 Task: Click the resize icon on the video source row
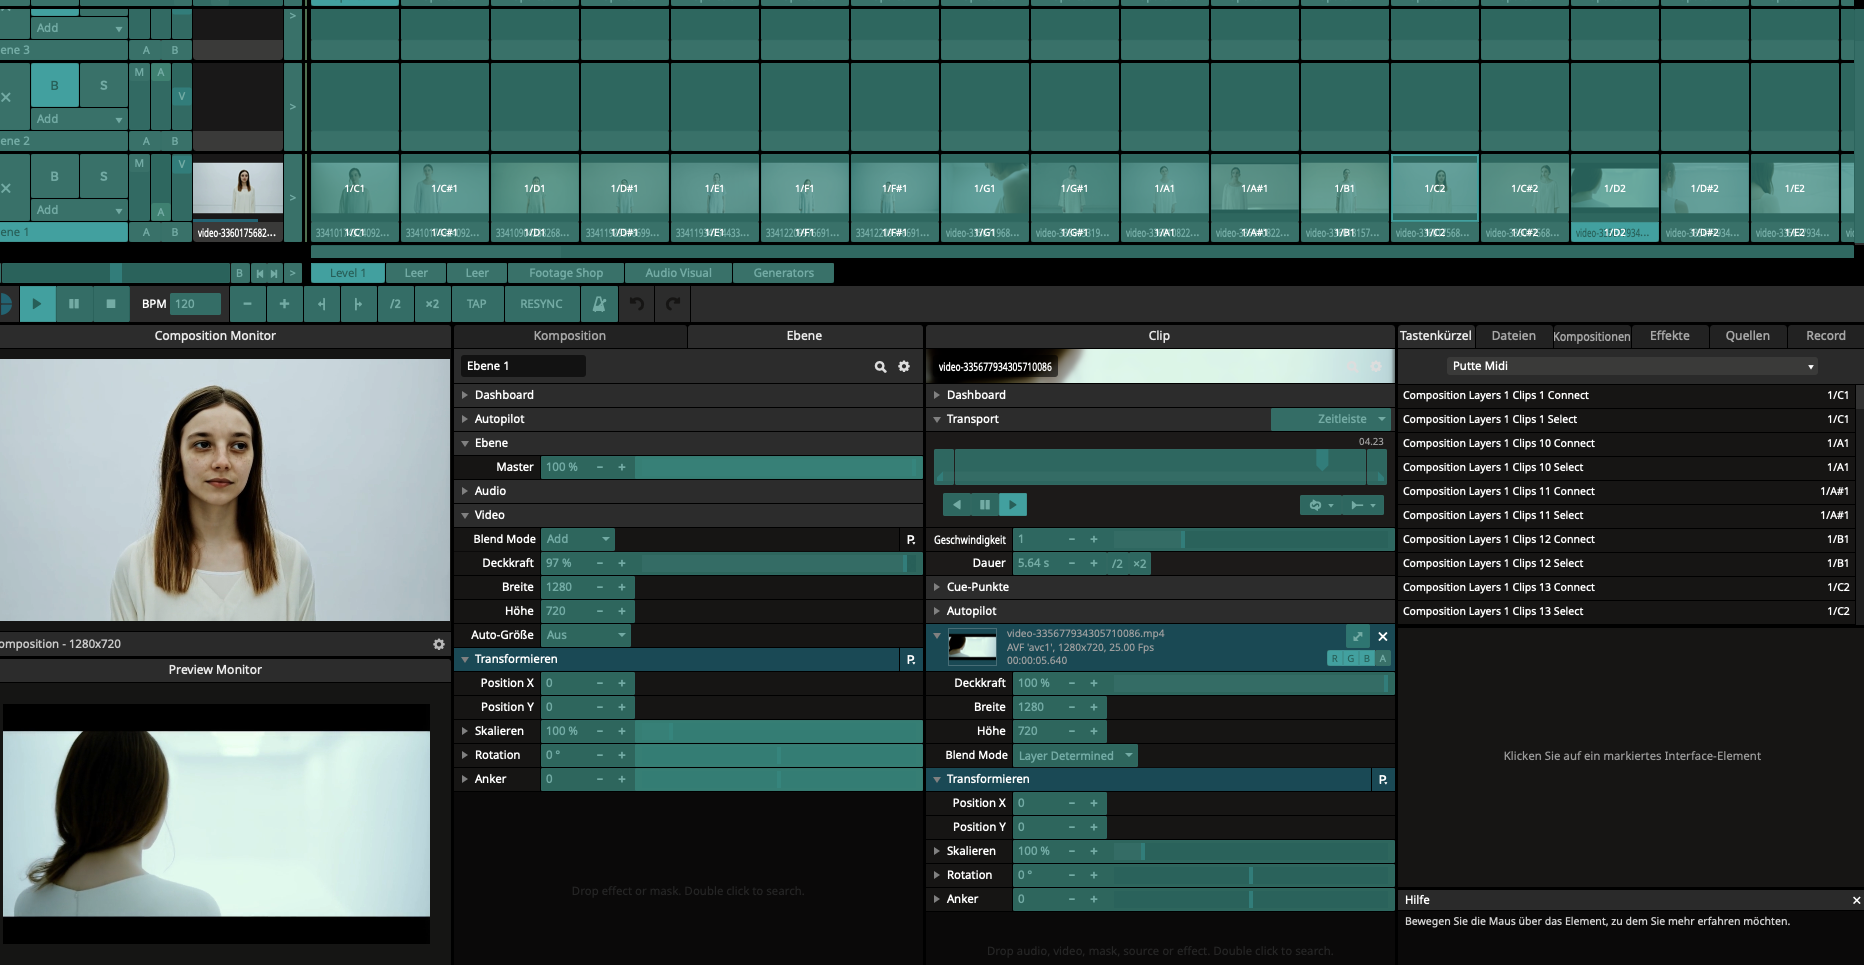pos(1357,636)
